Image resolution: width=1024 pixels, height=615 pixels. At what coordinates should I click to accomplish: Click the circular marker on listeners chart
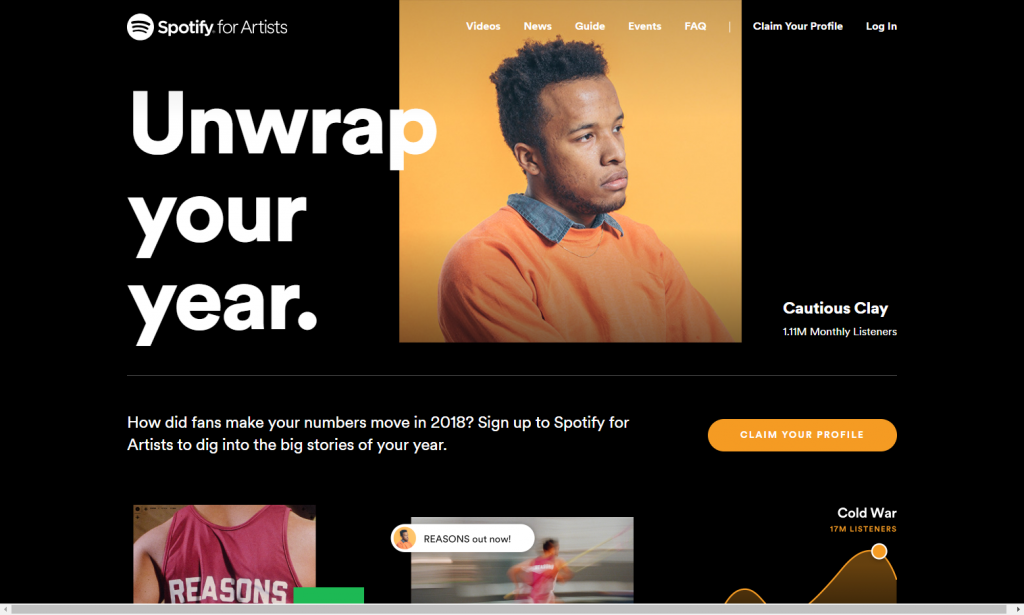[x=879, y=552]
